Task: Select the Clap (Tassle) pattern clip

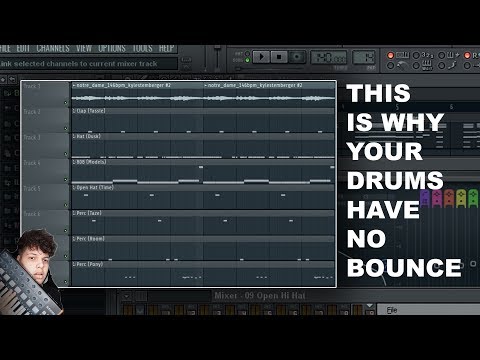Action: (203, 120)
